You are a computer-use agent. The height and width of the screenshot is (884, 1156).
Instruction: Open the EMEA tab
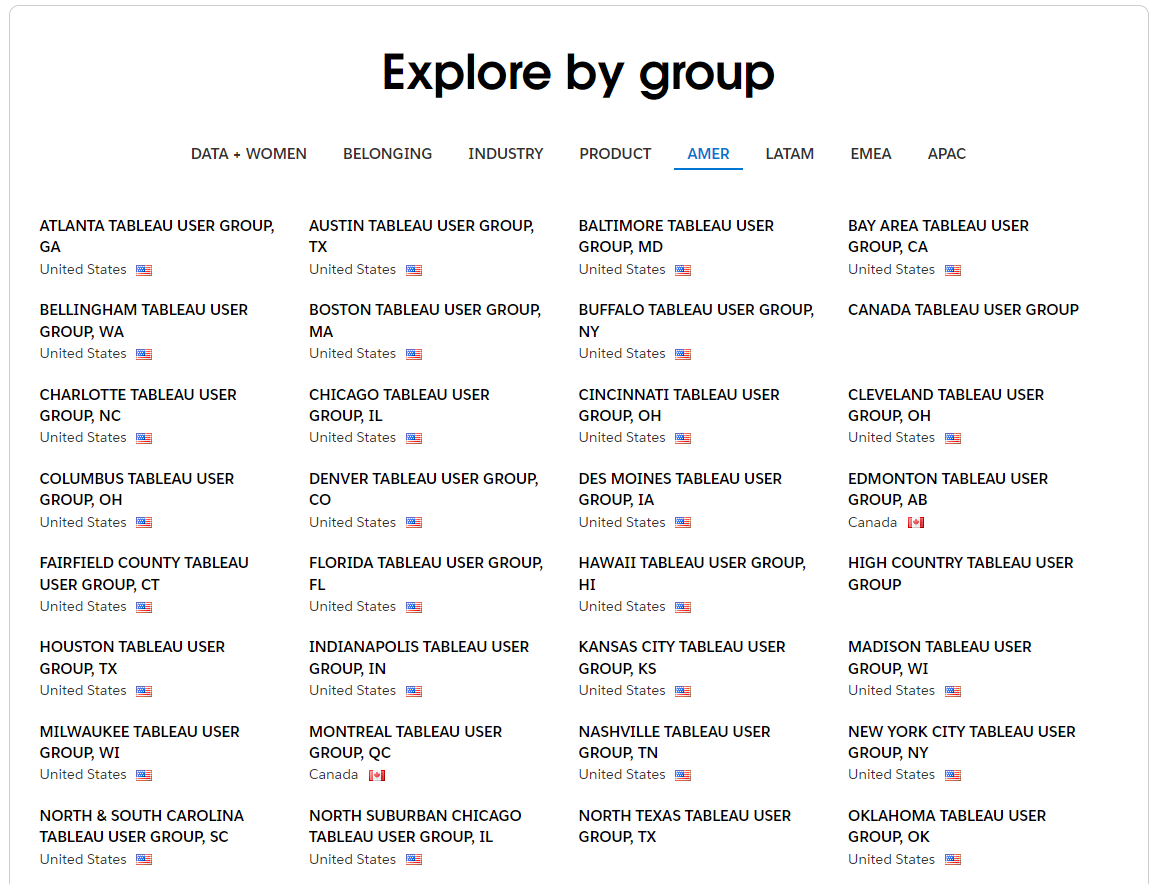(x=871, y=154)
